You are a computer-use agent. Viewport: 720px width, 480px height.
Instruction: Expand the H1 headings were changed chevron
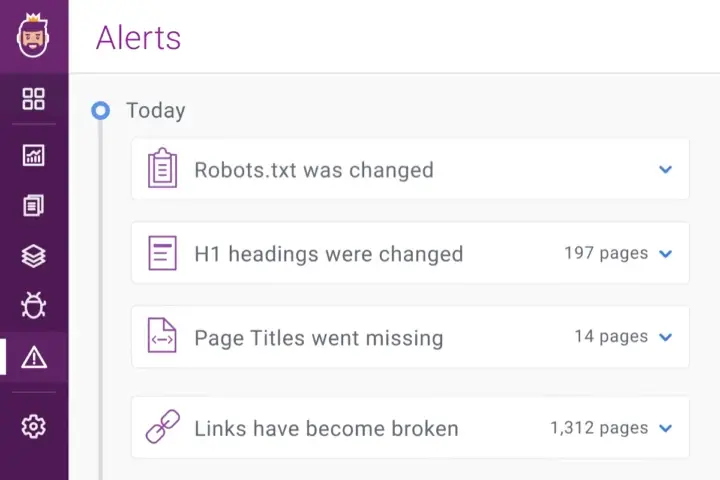(x=666, y=254)
